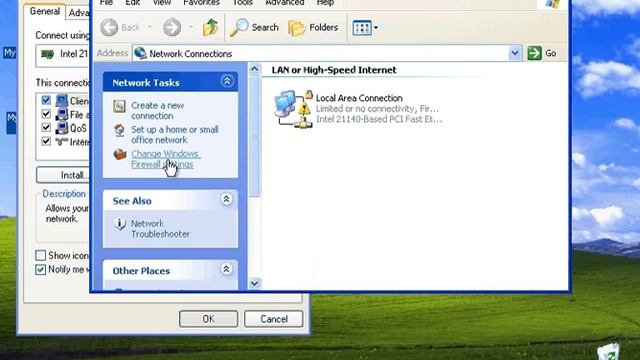The height and width of the screenshot is (360, 640).
Task: Open the Back history dropdown arrow
Action: pyautogui.click(x=150, y=27)
